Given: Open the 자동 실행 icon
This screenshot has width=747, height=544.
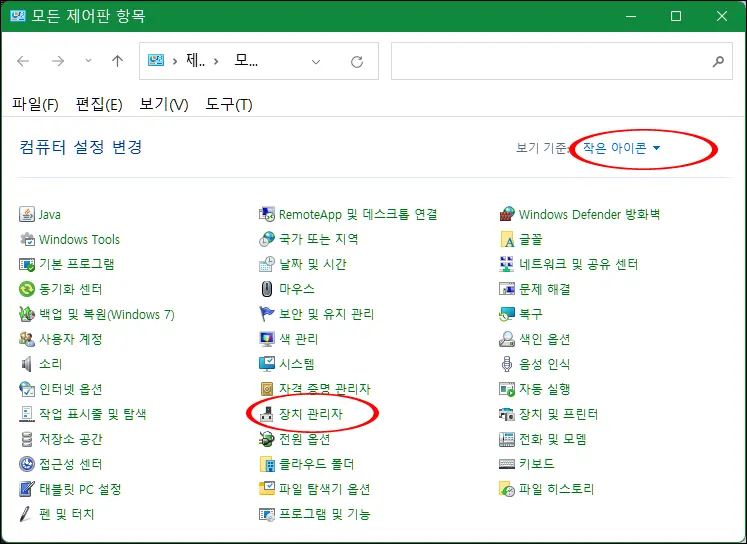Looking at the screenshot, I should point(507,389).
